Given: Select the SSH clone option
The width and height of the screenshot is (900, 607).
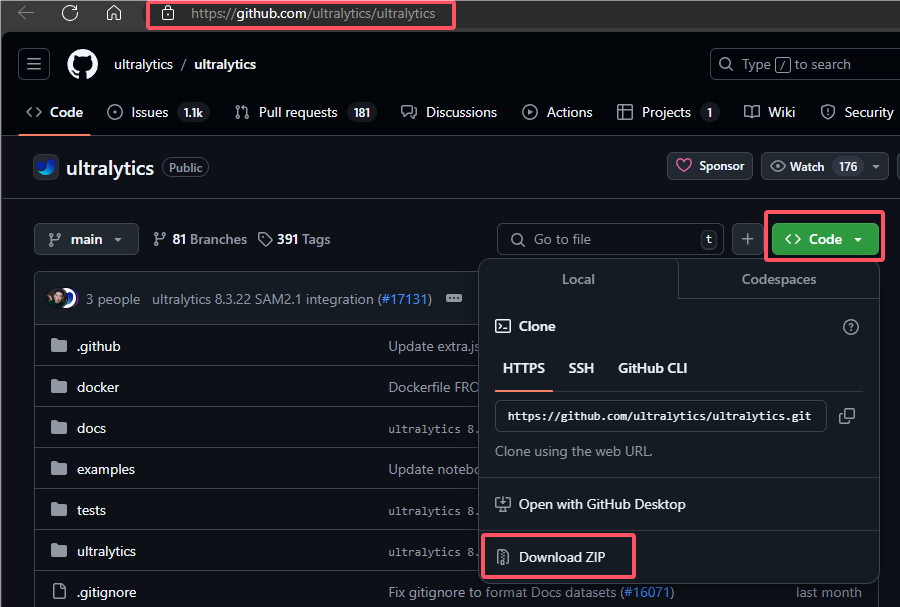Looking at the screenshot, I should click(x=581, y=368).
